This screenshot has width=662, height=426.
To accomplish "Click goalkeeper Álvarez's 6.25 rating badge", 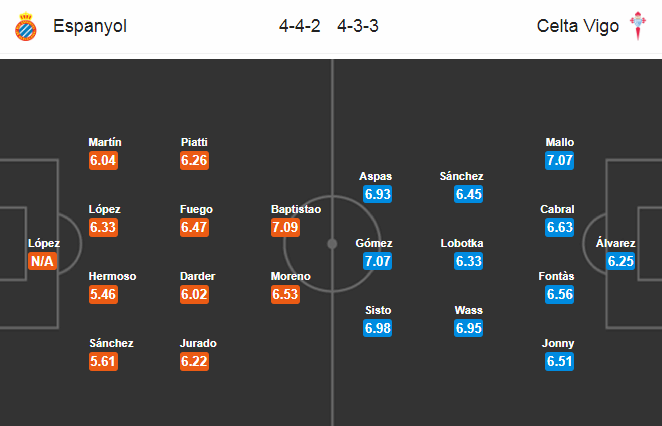I will 621,261.
